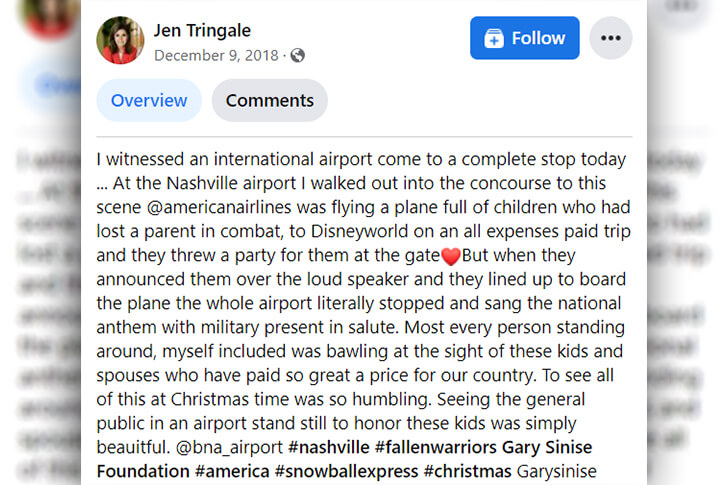This screenshot has height=485, width=728.
Task: Open Jen Tringale's profile picture
Action: click(x=120, y=40)
